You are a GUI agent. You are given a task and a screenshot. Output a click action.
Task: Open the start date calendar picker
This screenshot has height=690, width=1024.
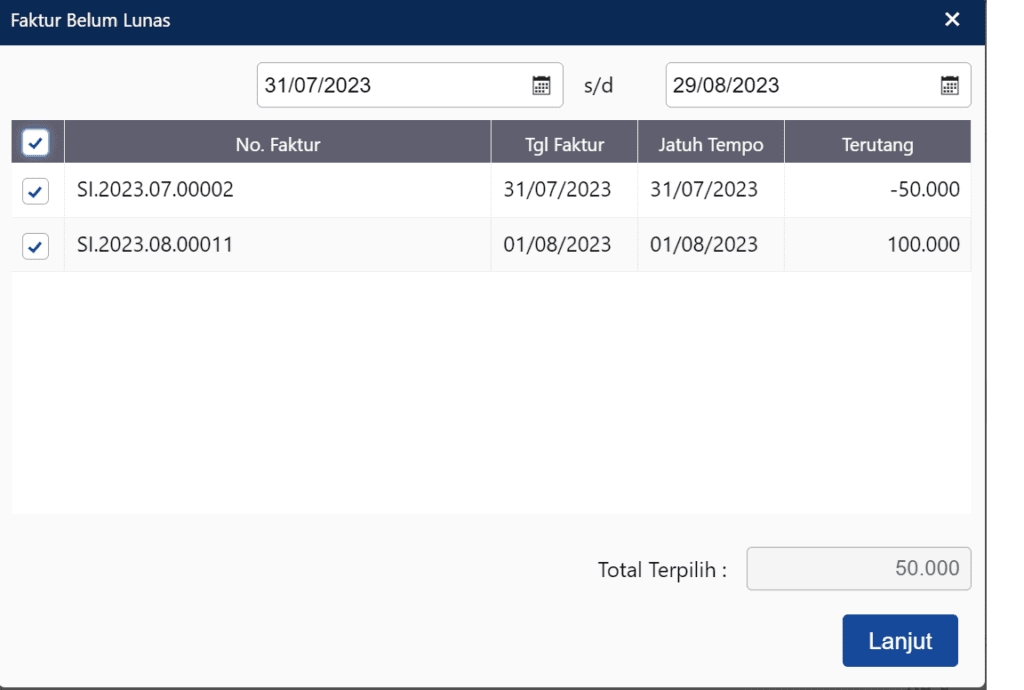pos(541,85)
